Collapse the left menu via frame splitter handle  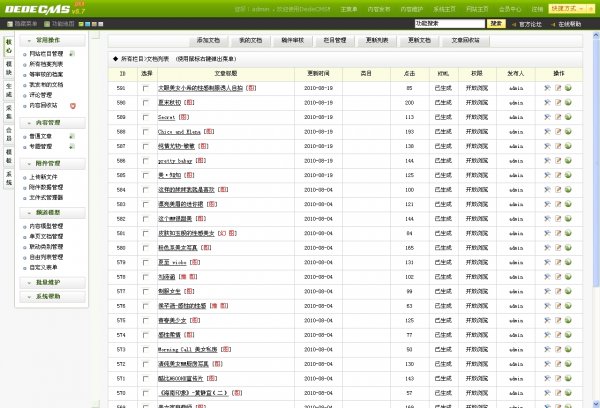[x=96, y=35]
